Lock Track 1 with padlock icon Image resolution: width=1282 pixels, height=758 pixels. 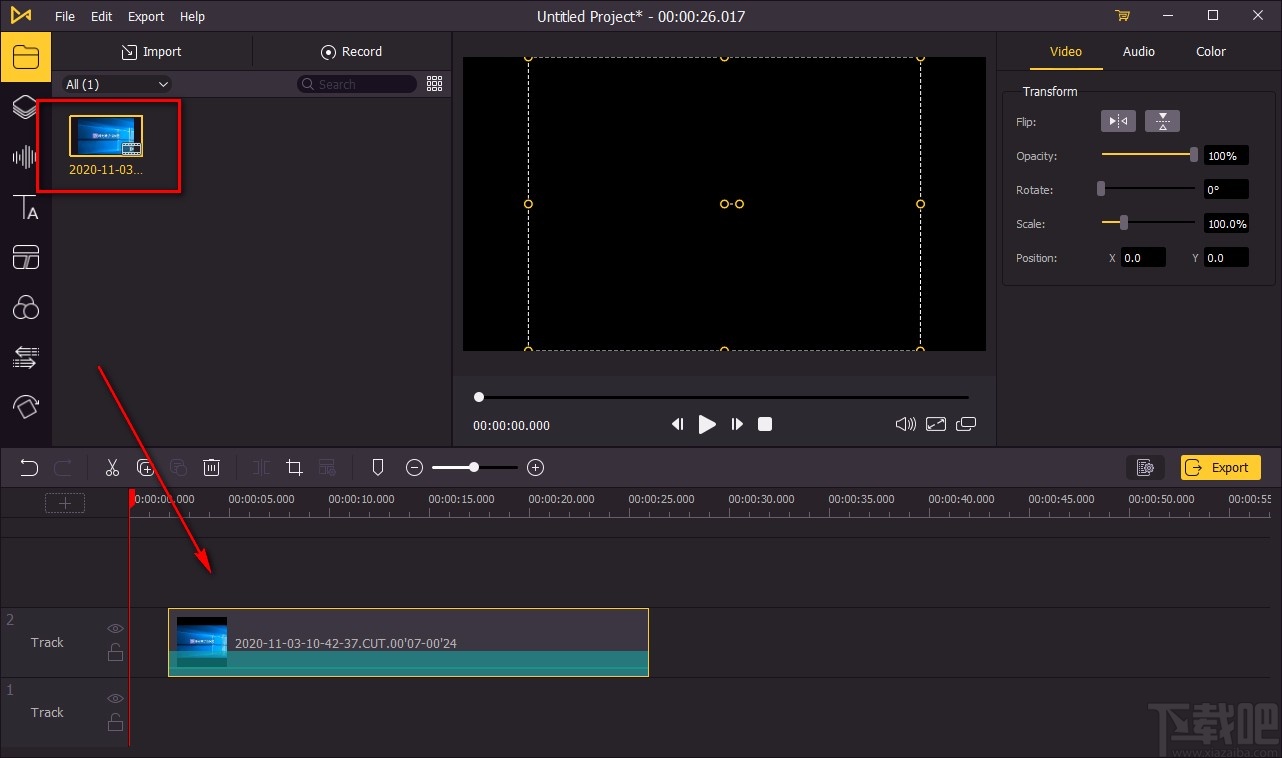(116, 722)
